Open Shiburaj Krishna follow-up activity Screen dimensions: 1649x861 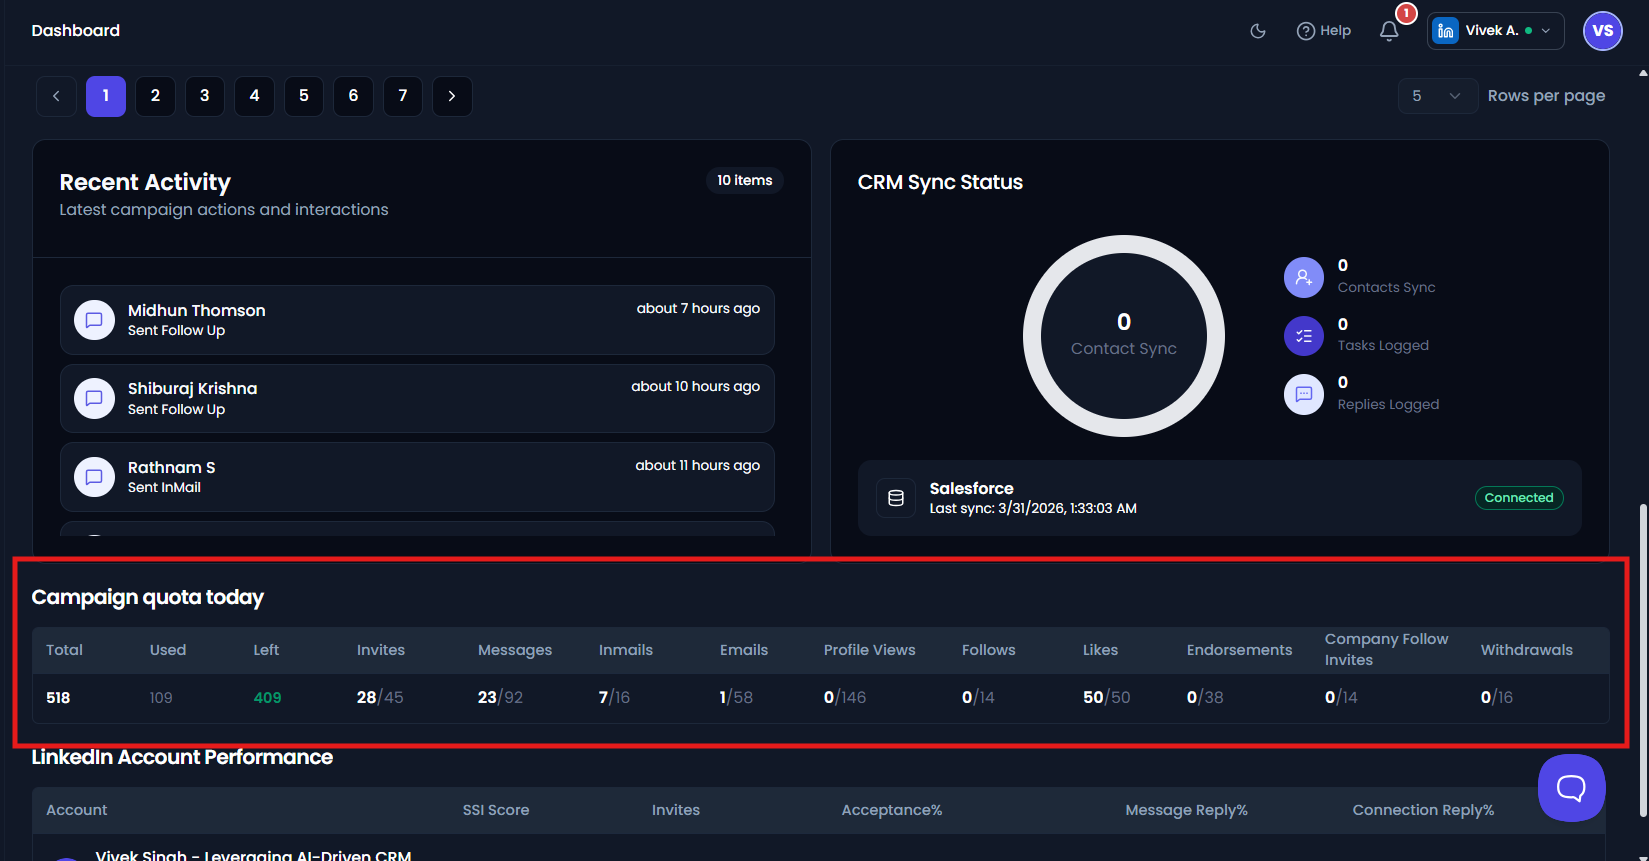click(417, 398)
